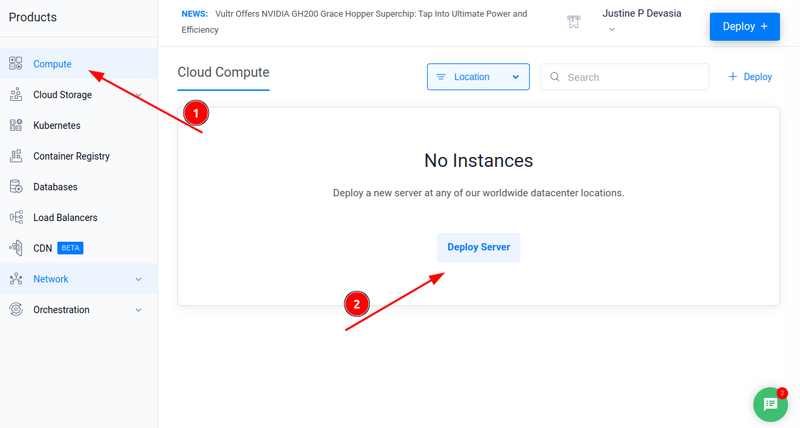Select Container Registry in the sidebar
This screenshot has height=428, width=800.
coord(79,156)
